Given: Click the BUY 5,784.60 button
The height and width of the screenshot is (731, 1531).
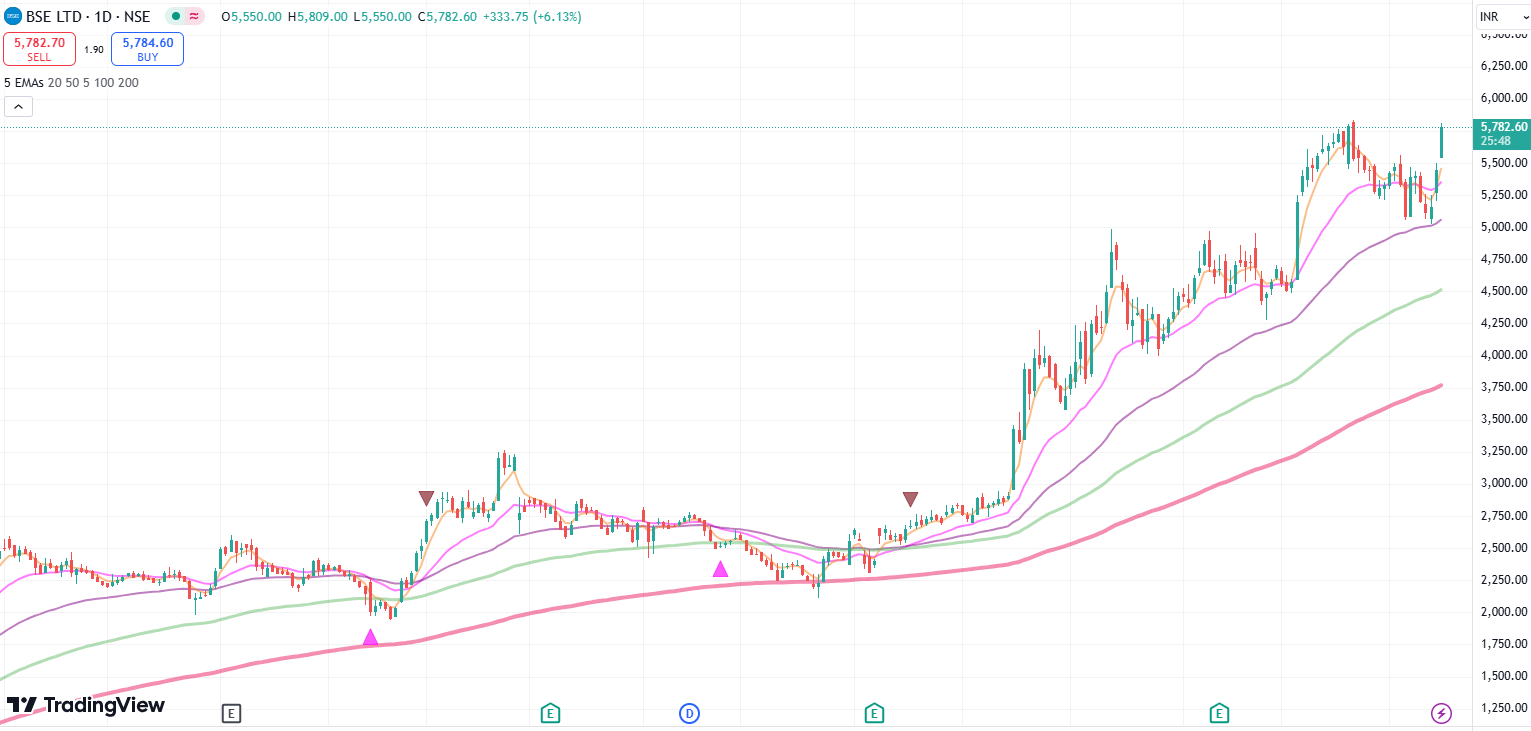Looking at the screenshot, I should pyautogui.click(x=148, y=49).
